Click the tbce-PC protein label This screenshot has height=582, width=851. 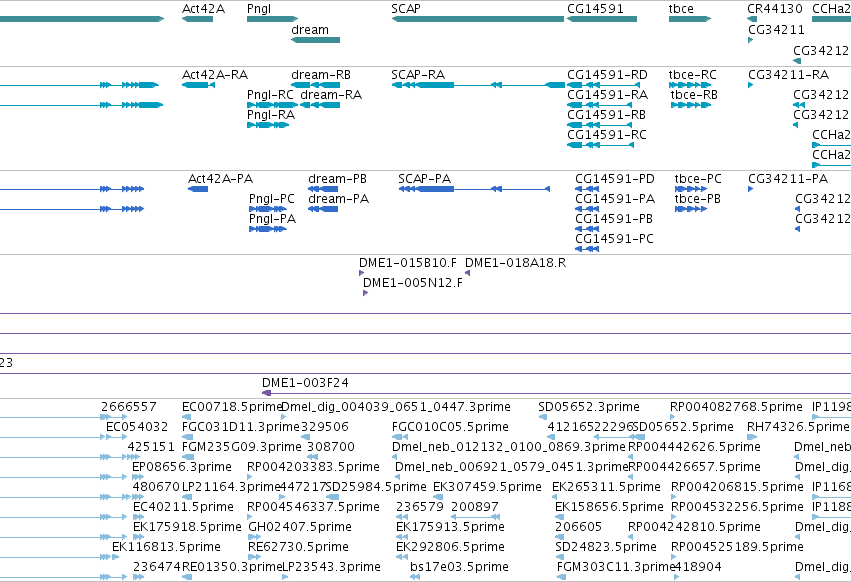pyautogui.click(x=698, y=179)
